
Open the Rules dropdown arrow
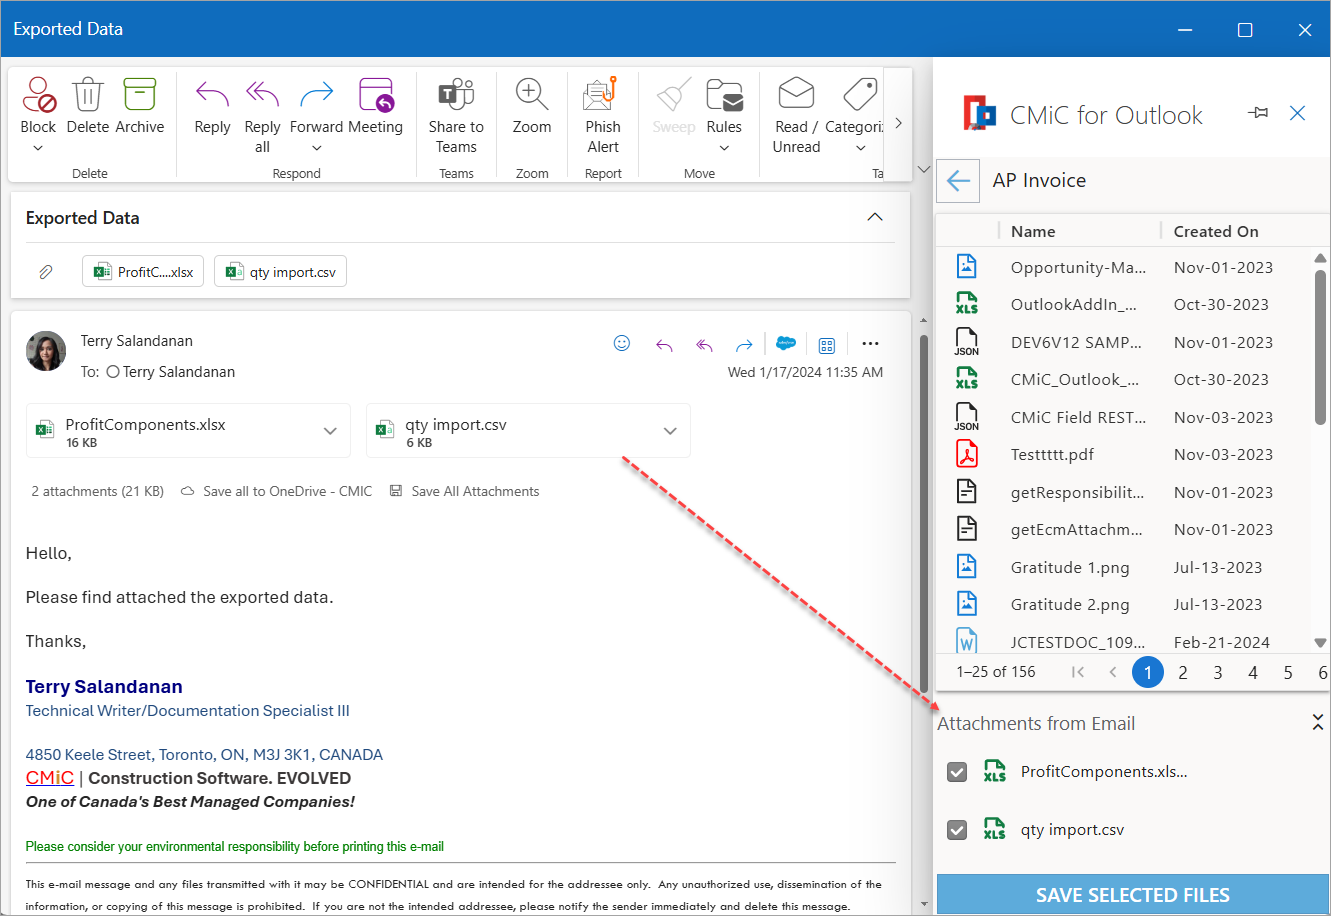click(724, 148)
